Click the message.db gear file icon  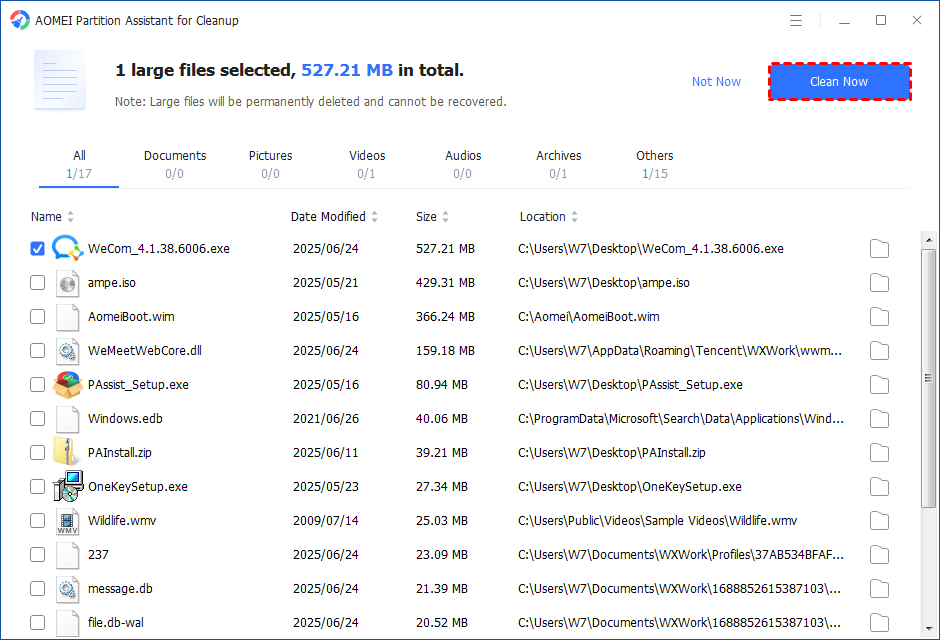click(67, 589)
